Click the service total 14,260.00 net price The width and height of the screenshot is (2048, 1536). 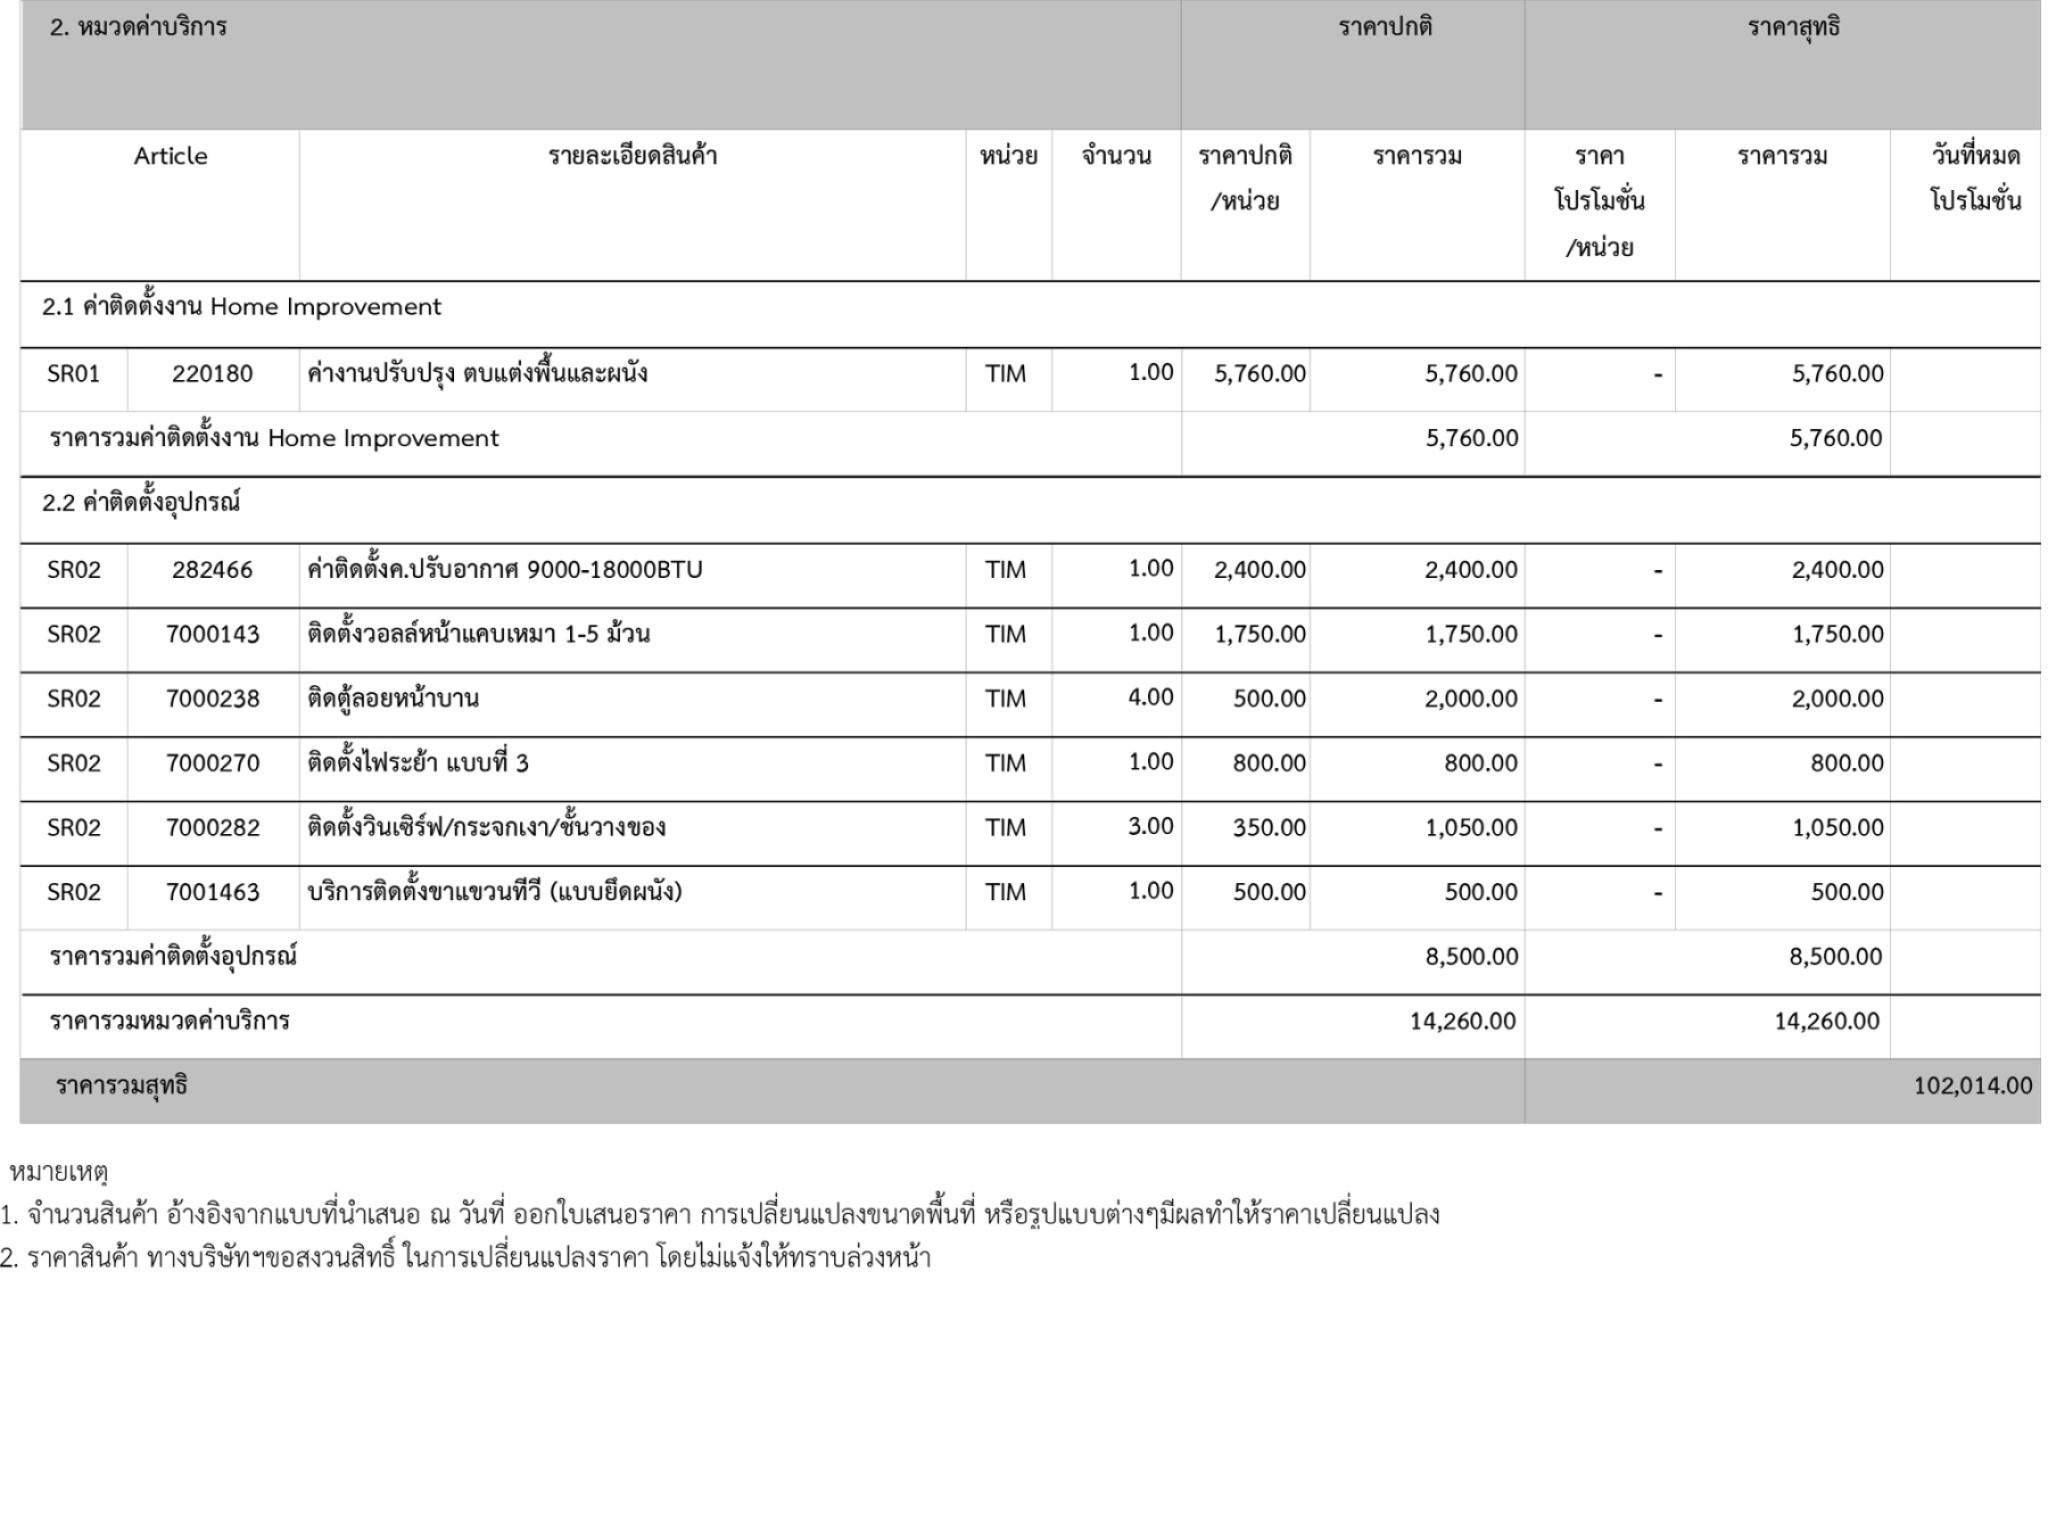tap(1826, 1021)
